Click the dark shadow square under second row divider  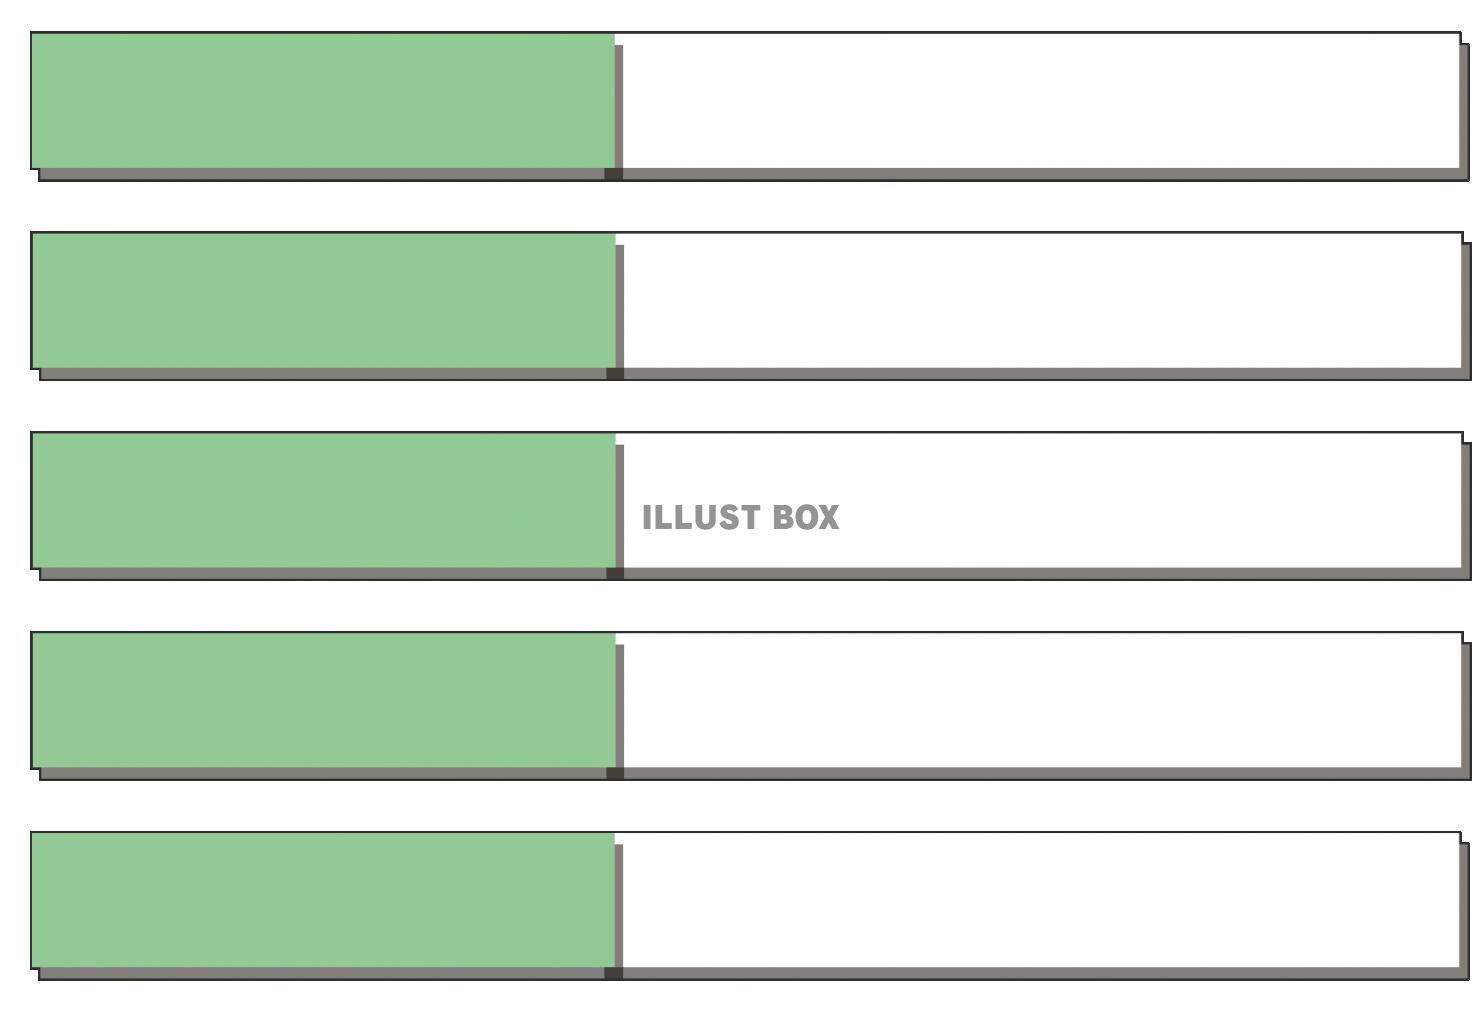pos(615,374)
